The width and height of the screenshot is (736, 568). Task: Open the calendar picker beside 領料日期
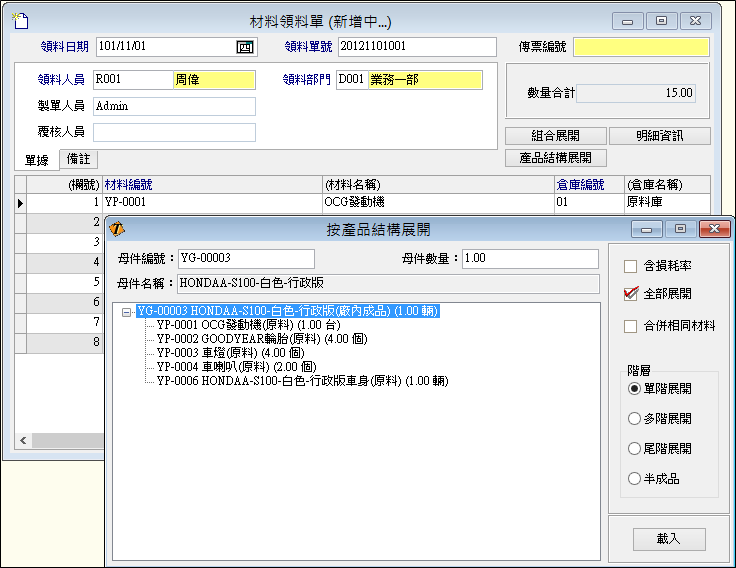245,47
